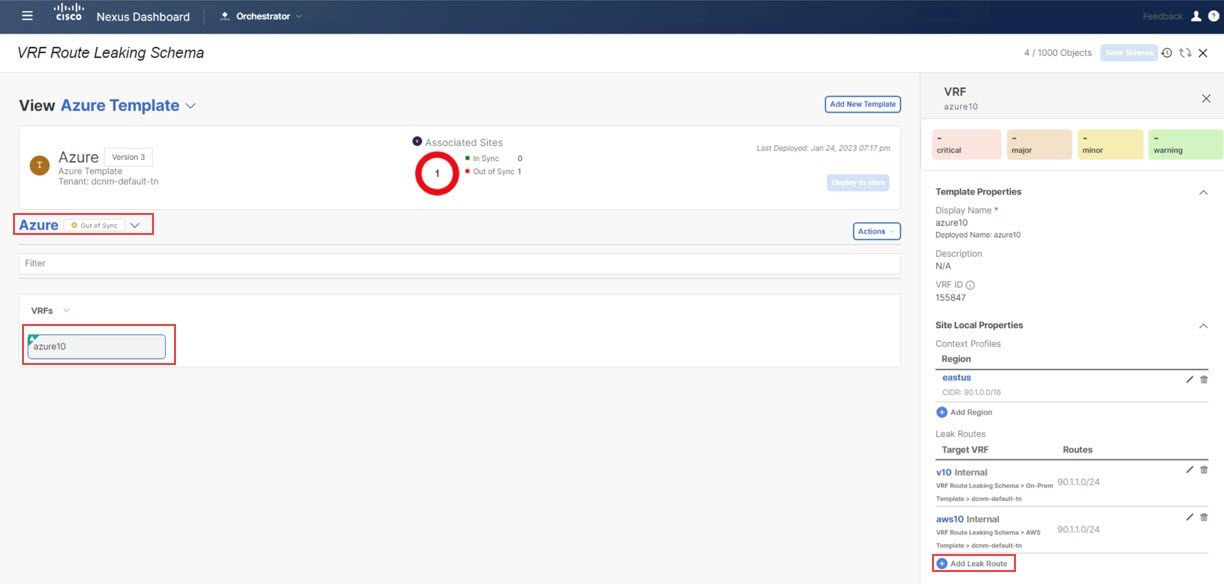Click the Nexus Dashboard title

coord(143,16)
